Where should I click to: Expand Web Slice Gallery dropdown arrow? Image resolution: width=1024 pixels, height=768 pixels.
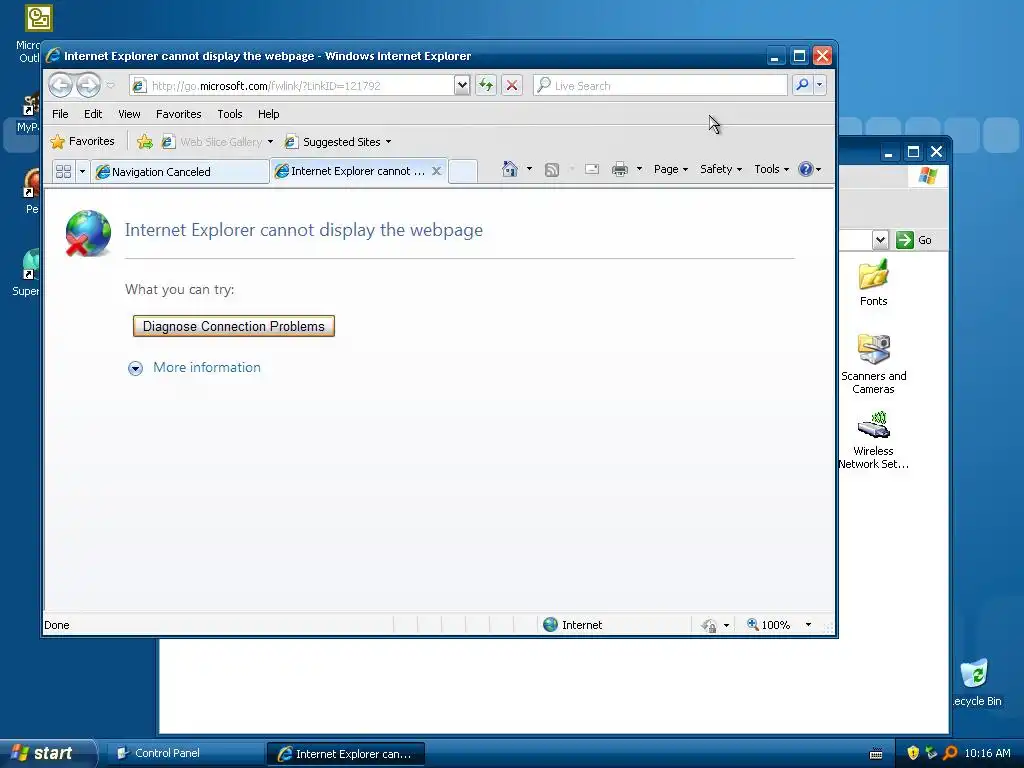pos(270,142)
